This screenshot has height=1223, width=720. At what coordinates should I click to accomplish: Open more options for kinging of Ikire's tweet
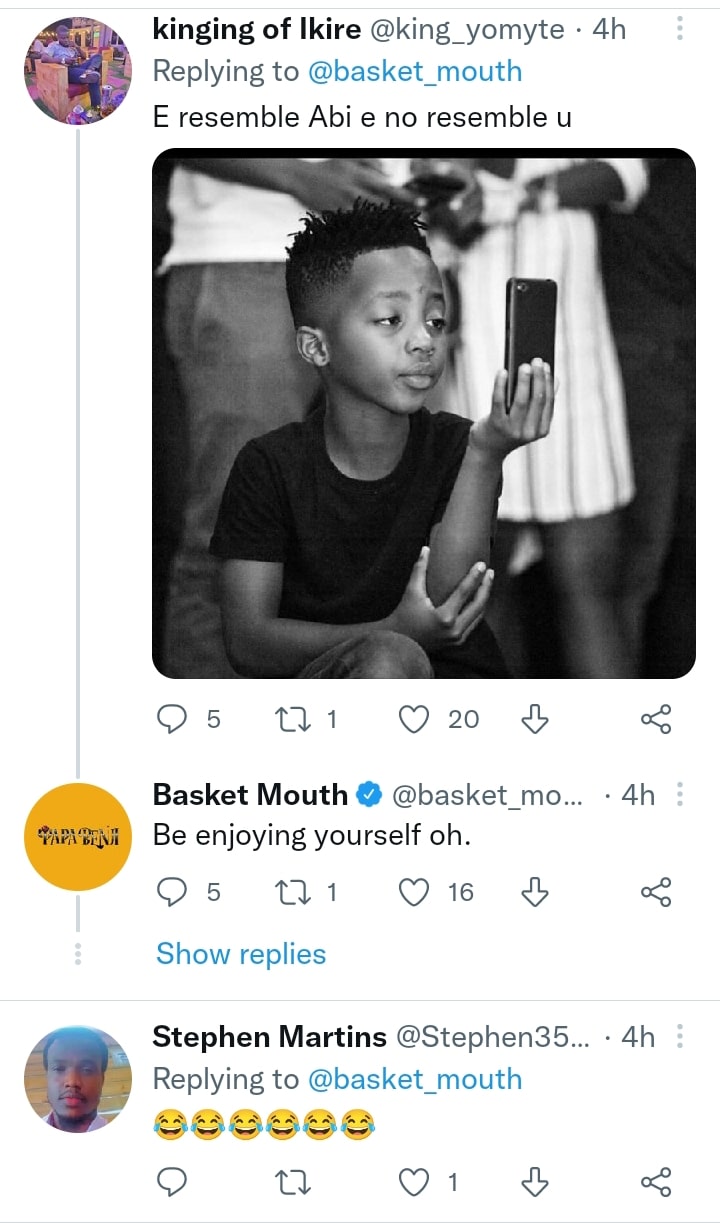(x=680, y=30)
